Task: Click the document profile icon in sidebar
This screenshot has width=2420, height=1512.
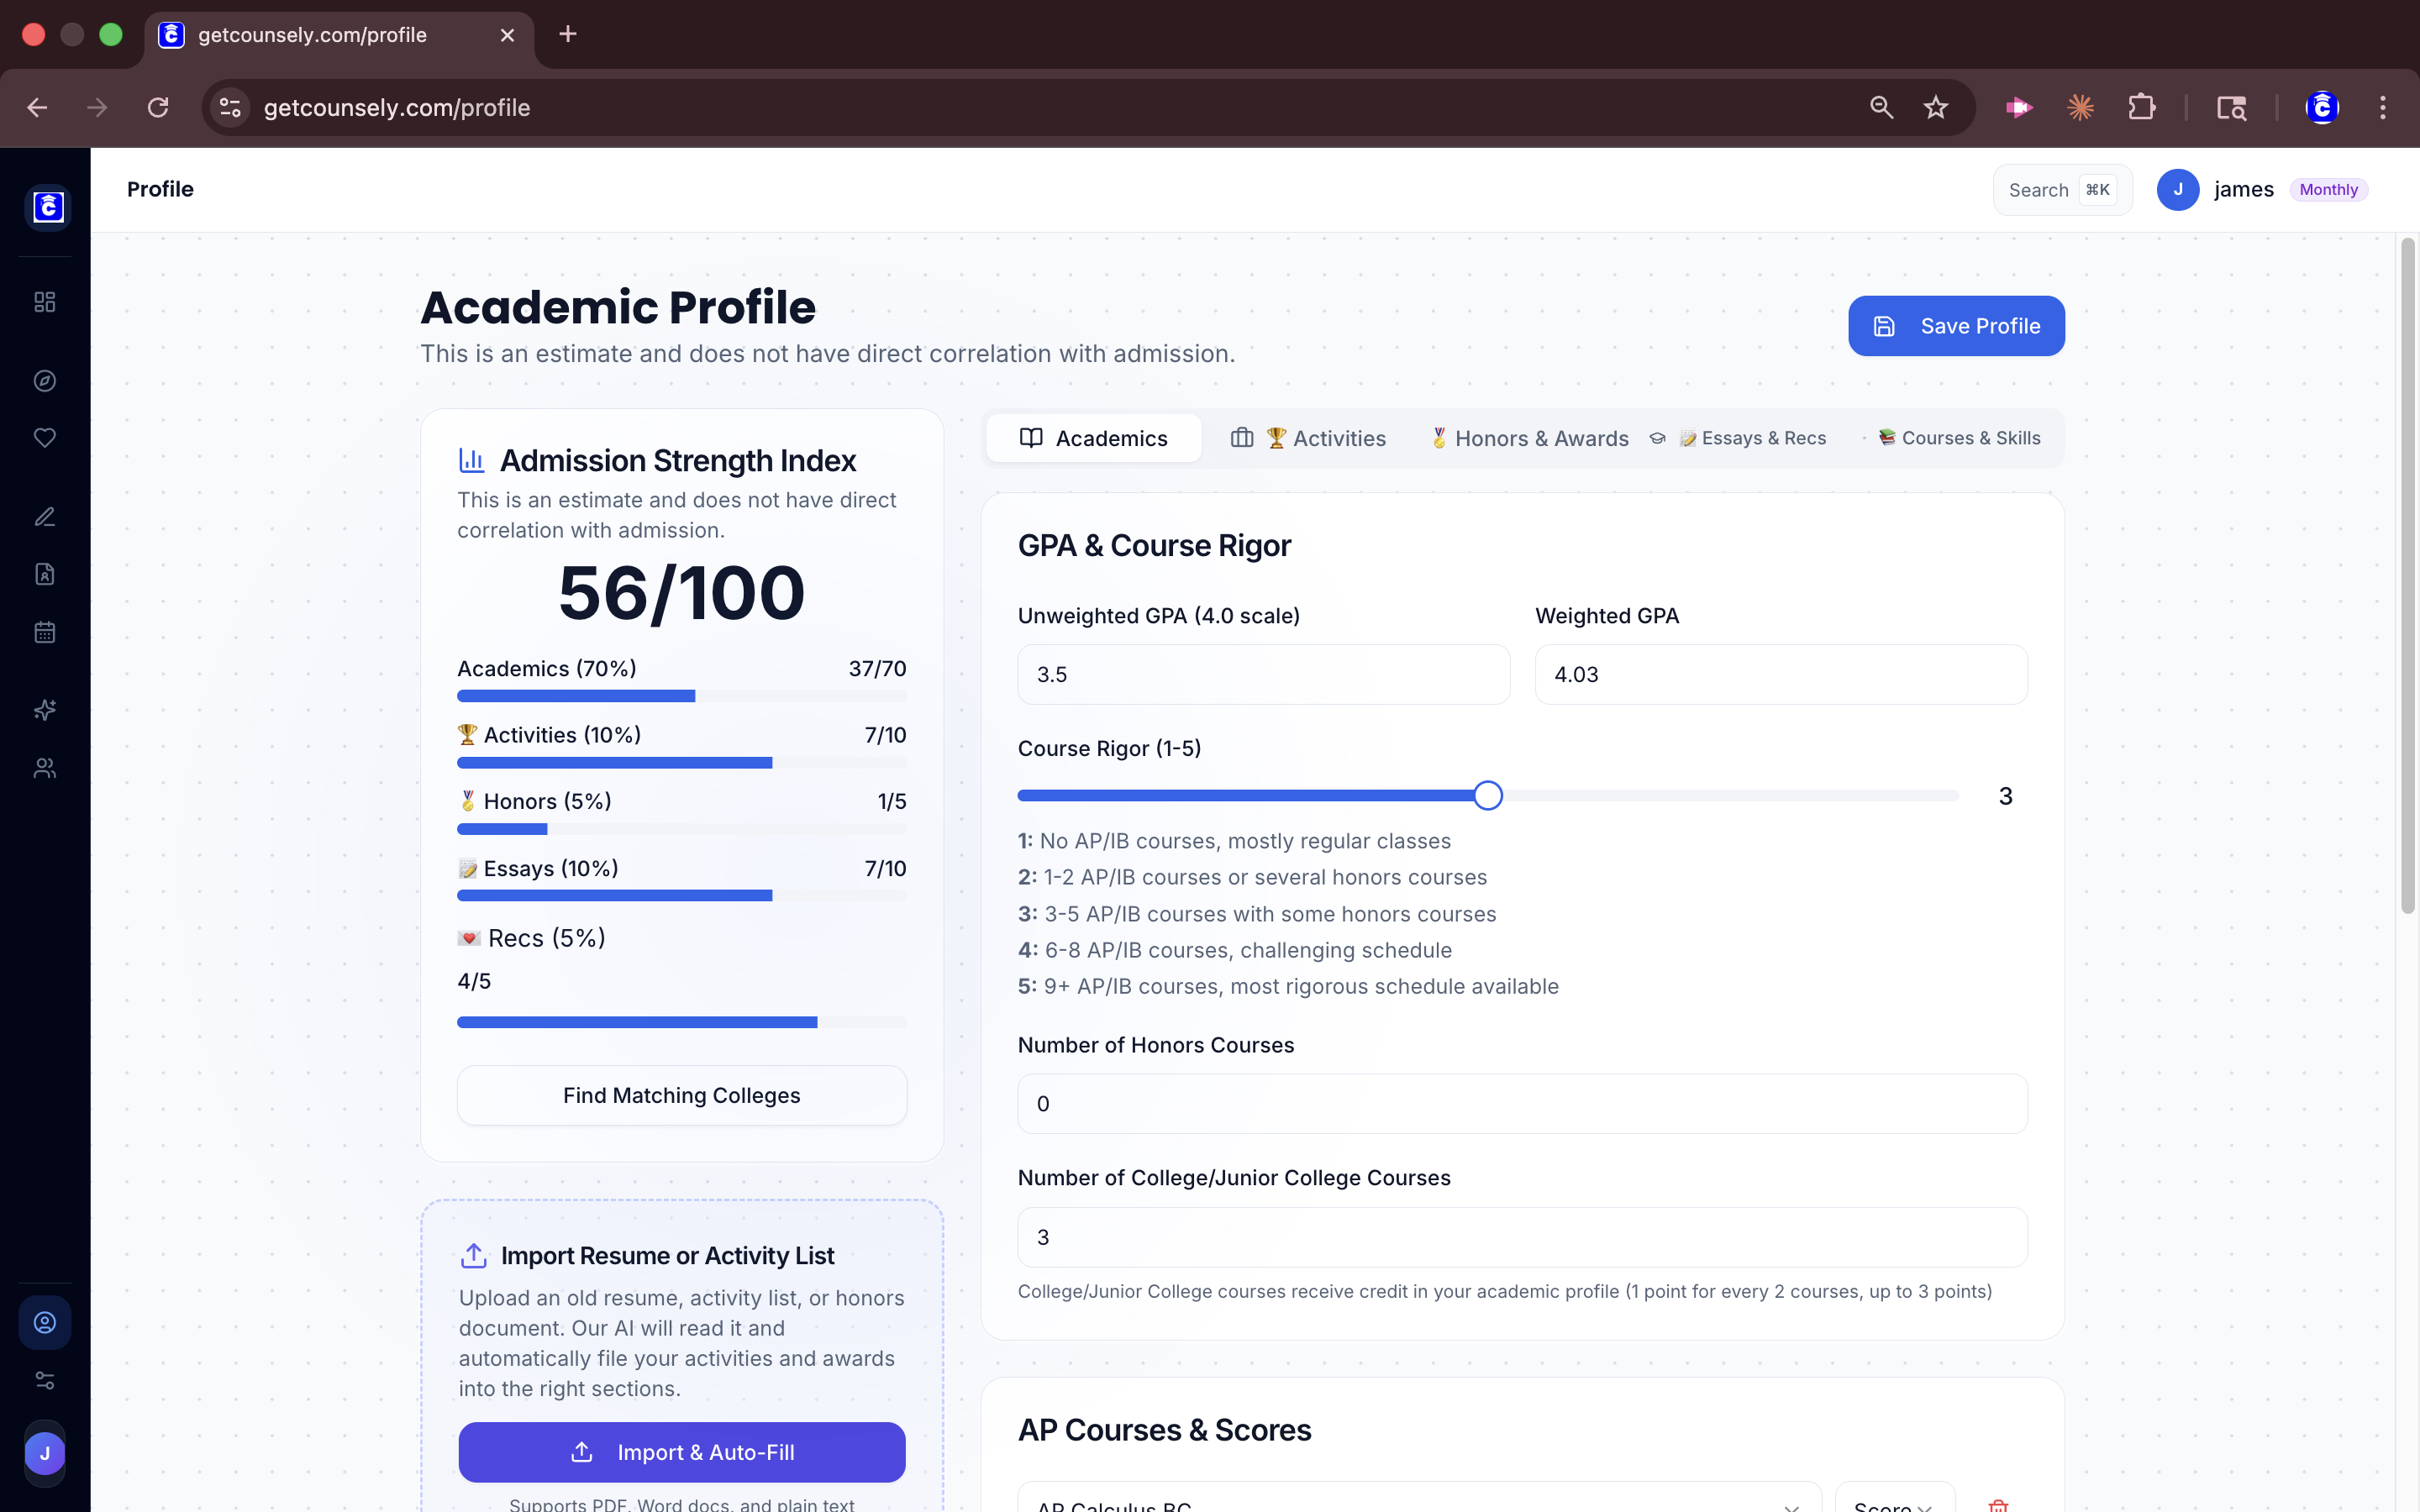Action: (x=45, y=574)
